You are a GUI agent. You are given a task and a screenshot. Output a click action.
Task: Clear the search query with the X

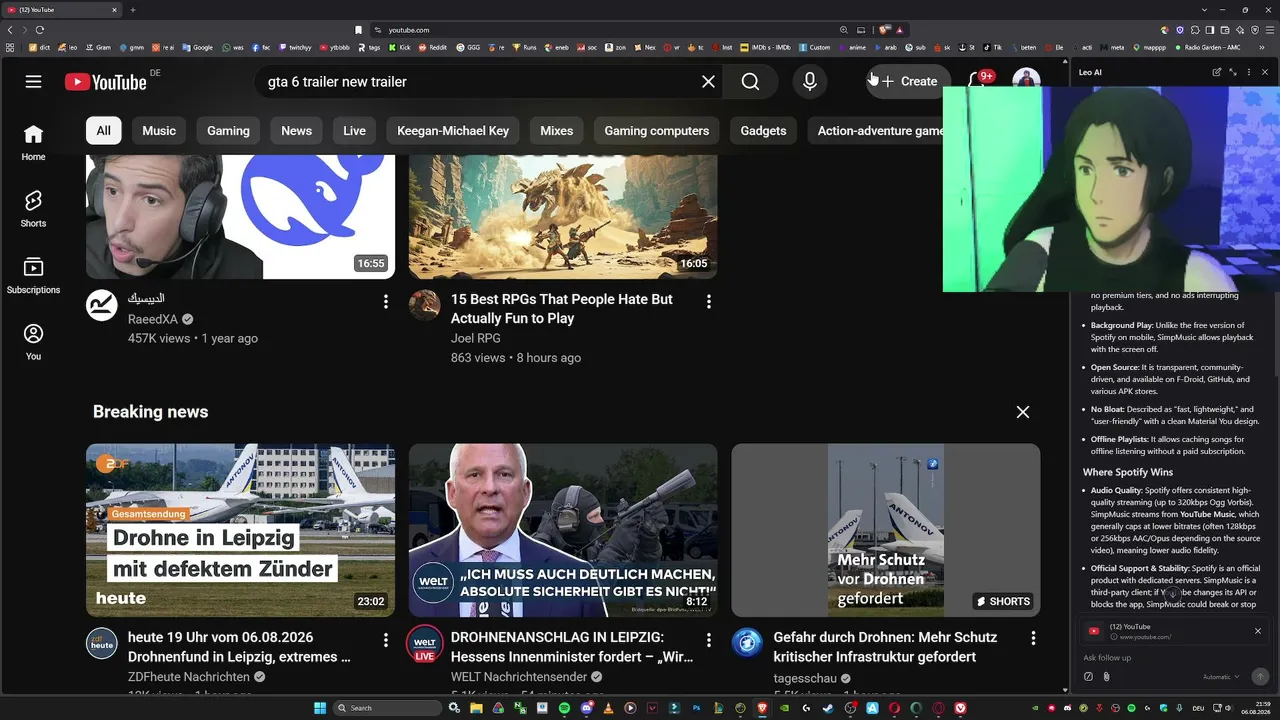[708, 82]
